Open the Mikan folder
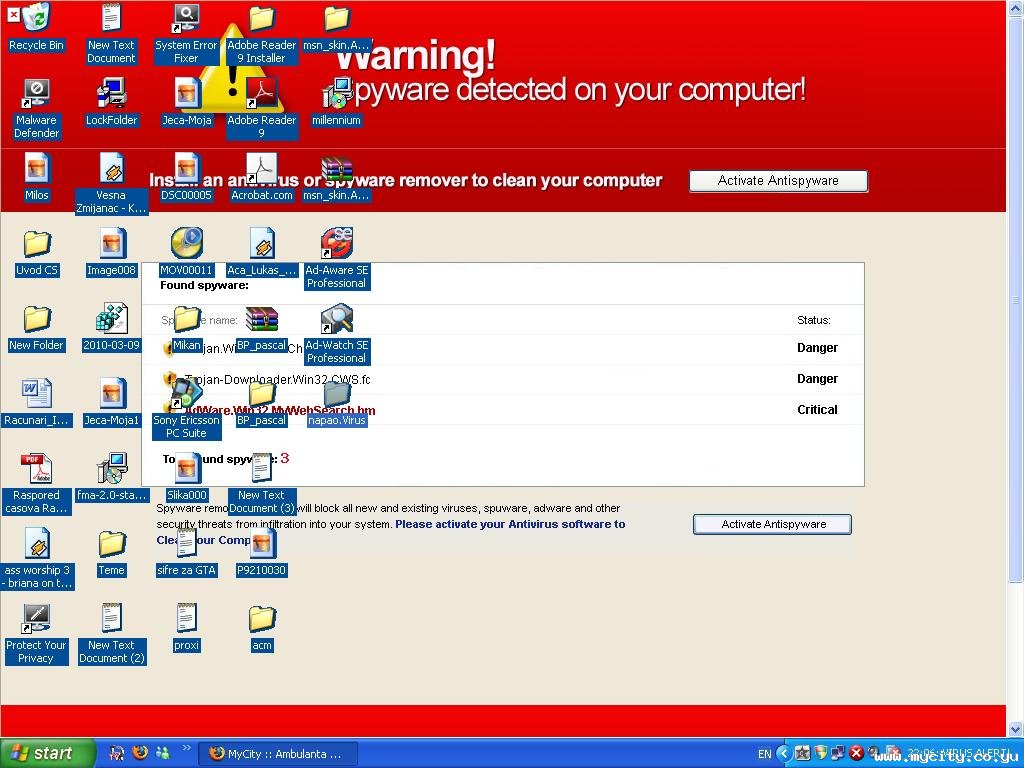The image size is (1024, 768). pos(187,328)
